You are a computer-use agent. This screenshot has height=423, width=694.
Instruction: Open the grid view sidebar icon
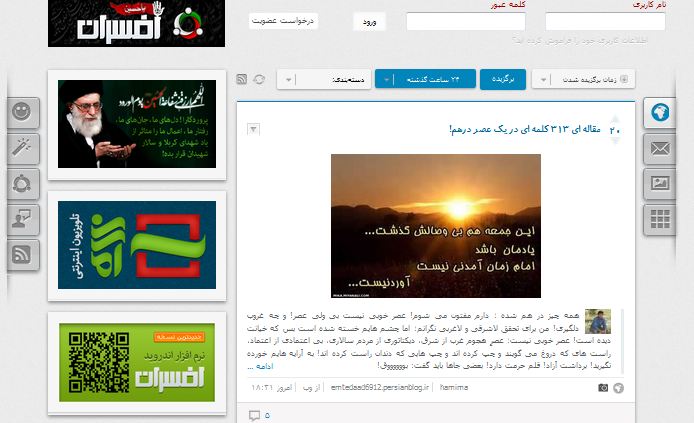click(659, 219)
